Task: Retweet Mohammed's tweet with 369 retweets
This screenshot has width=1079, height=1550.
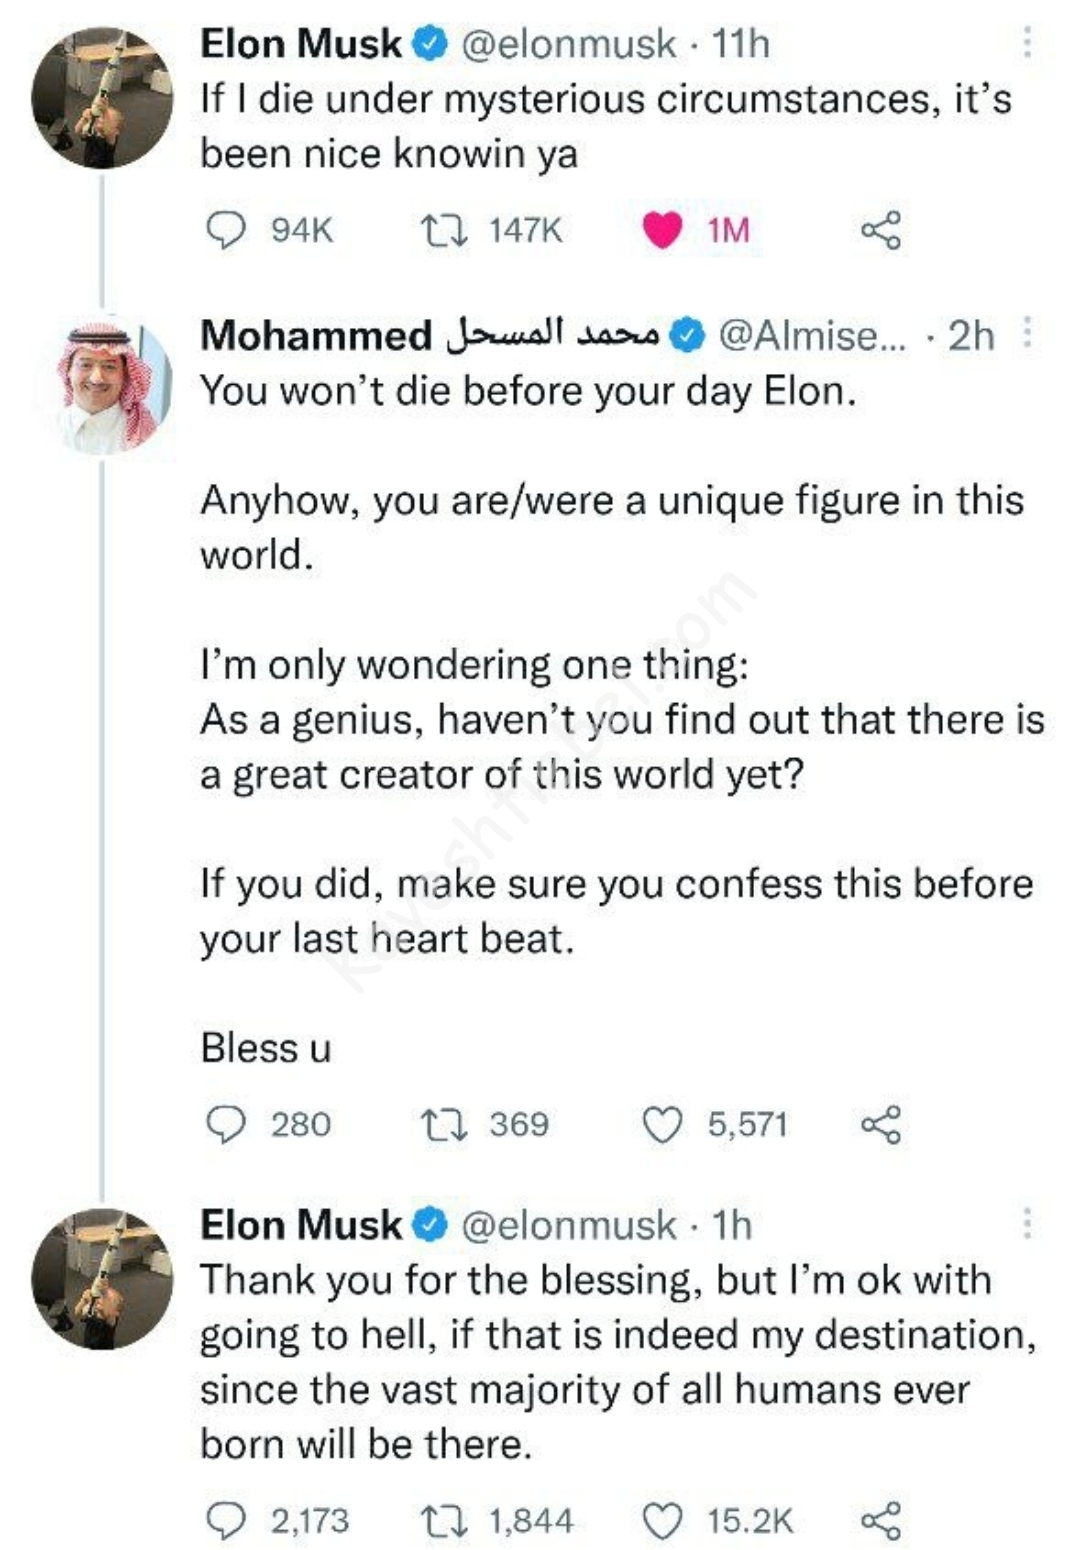Action: pos(442,1124)
